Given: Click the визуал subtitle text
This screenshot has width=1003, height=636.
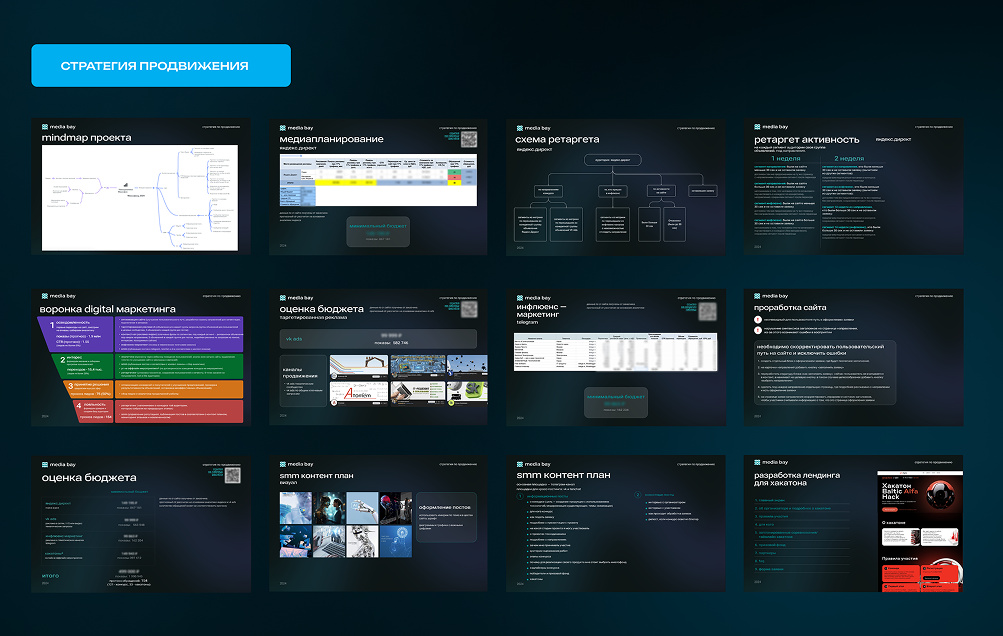Looking at the screenshot, I should 288,482.
